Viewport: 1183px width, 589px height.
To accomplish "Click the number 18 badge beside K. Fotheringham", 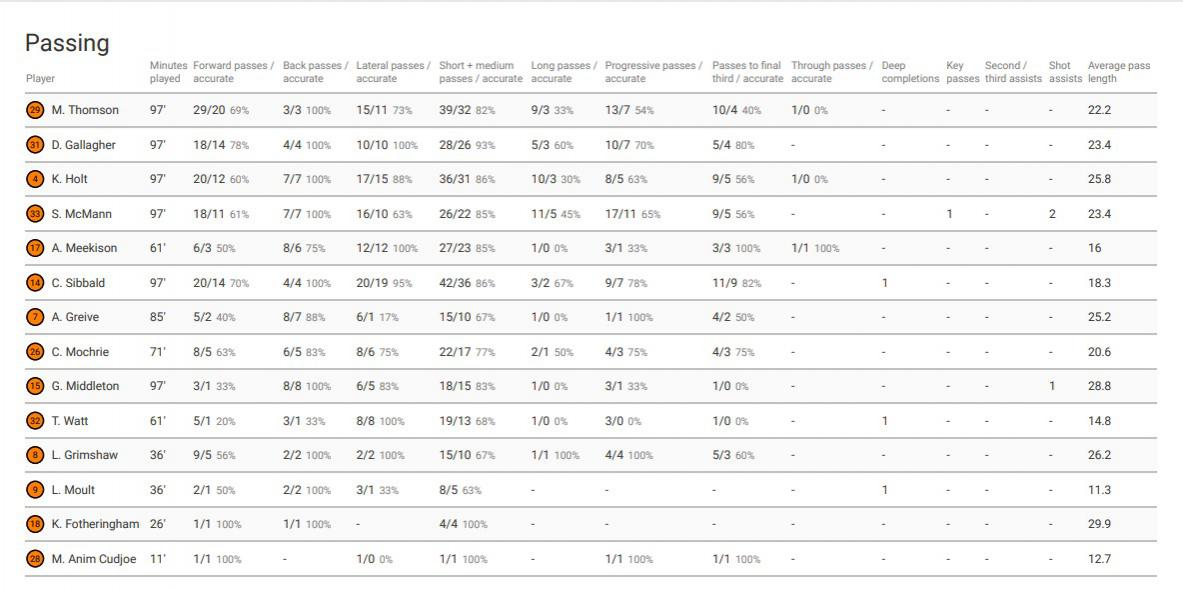I will (x=35, y=524).
